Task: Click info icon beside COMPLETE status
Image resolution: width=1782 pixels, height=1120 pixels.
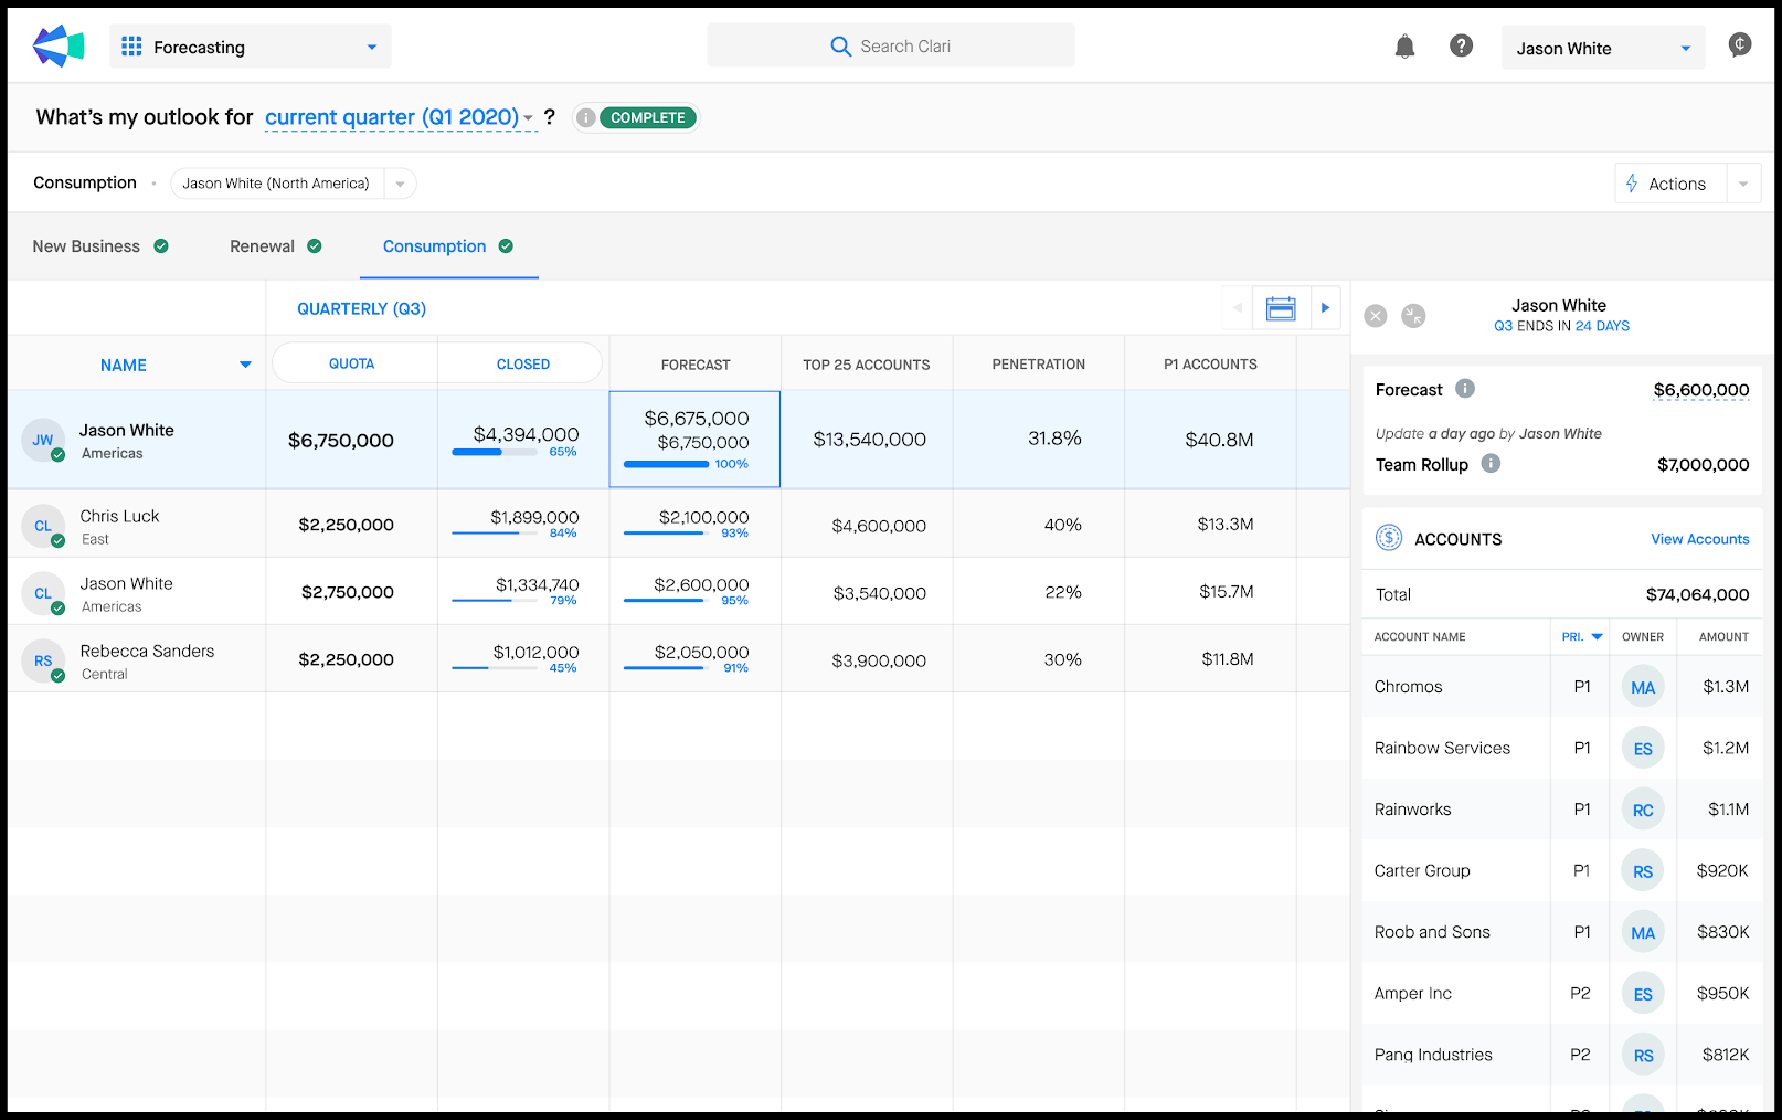Action: [586, 118]
